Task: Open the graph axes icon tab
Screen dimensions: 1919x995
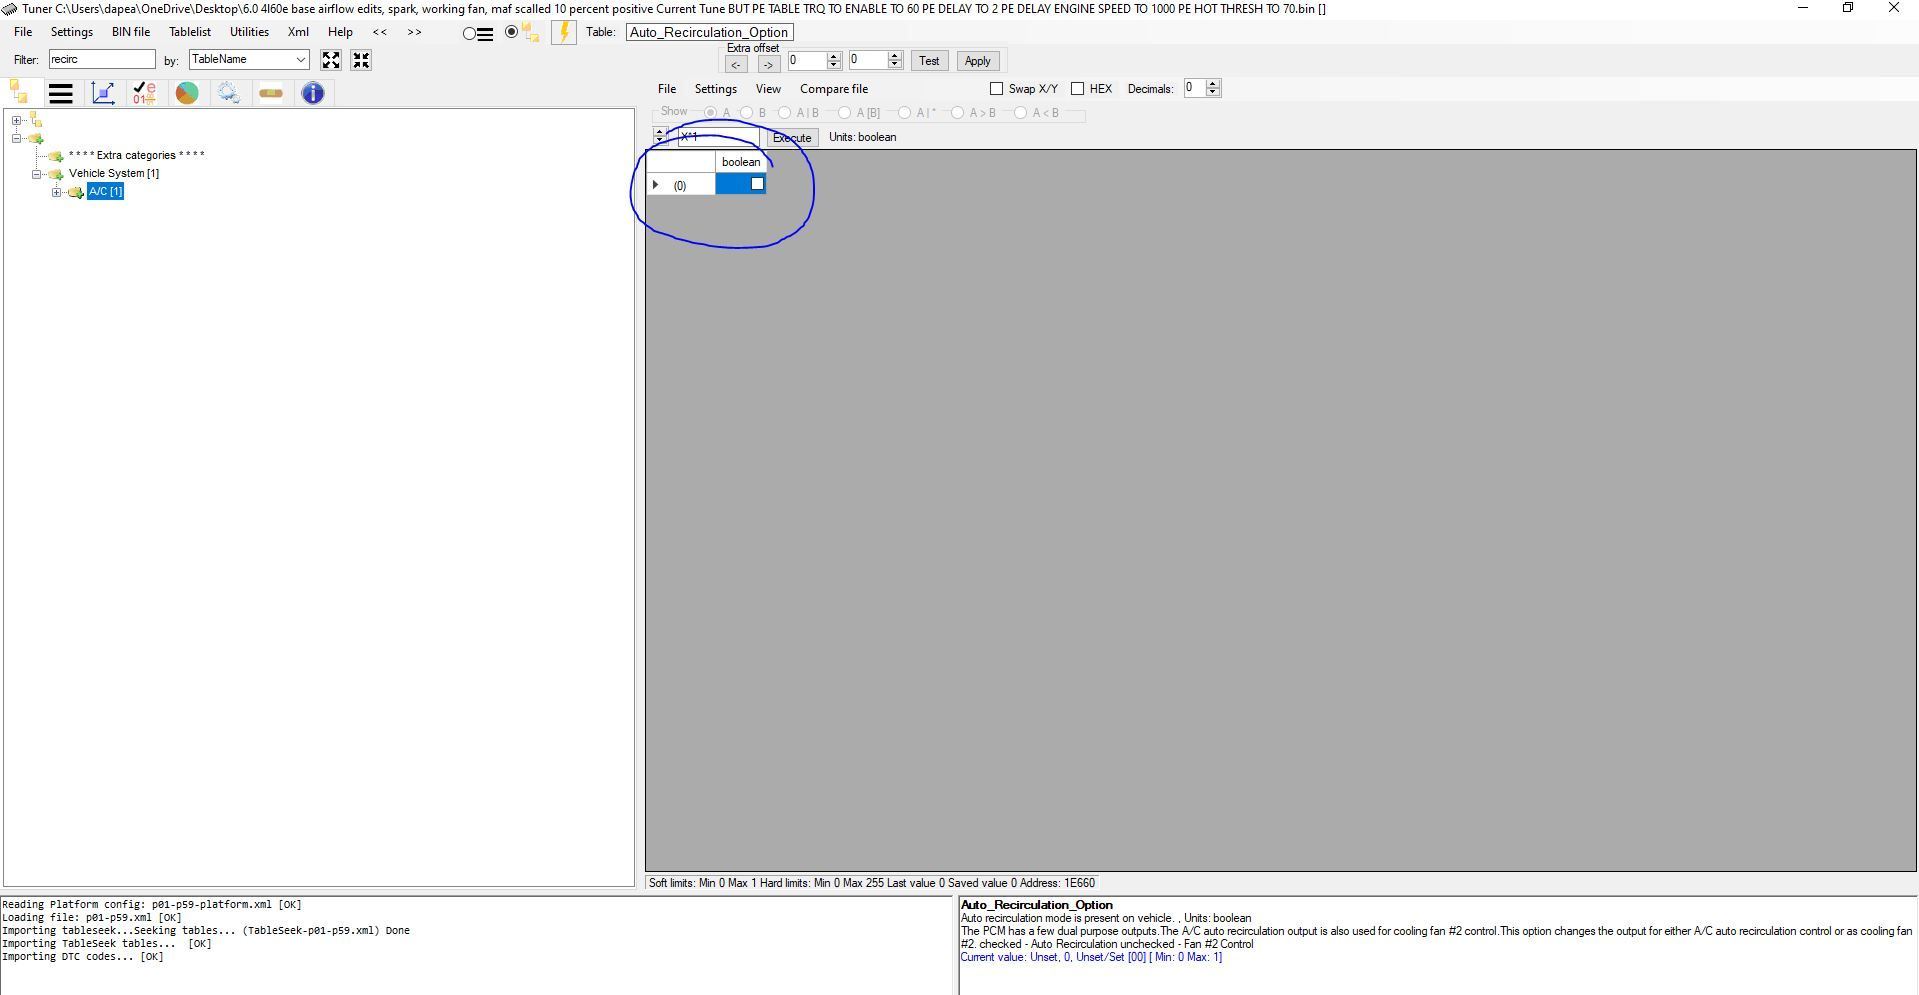Action: click(x=103, y=93)
